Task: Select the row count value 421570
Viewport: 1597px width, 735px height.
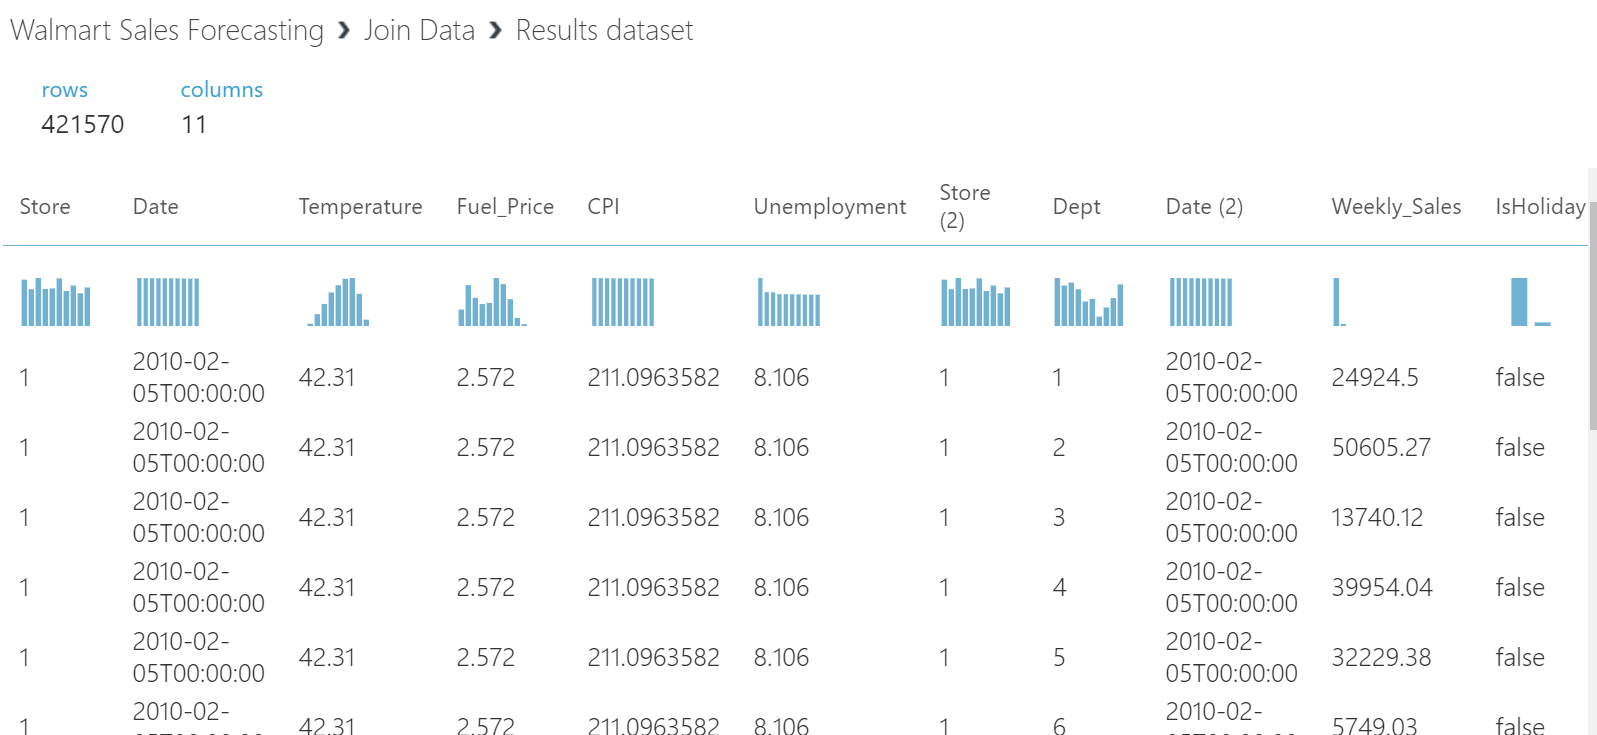Action: pyautogui.click(x=83, y=125)
